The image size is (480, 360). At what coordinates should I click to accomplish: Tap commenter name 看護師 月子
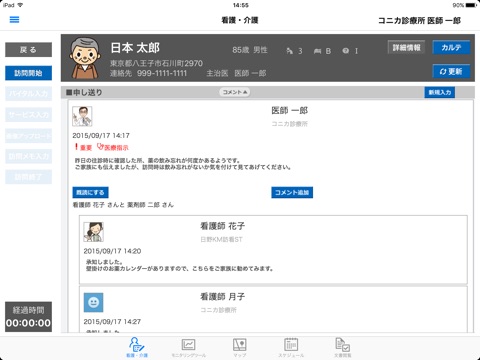pos(223,297)
